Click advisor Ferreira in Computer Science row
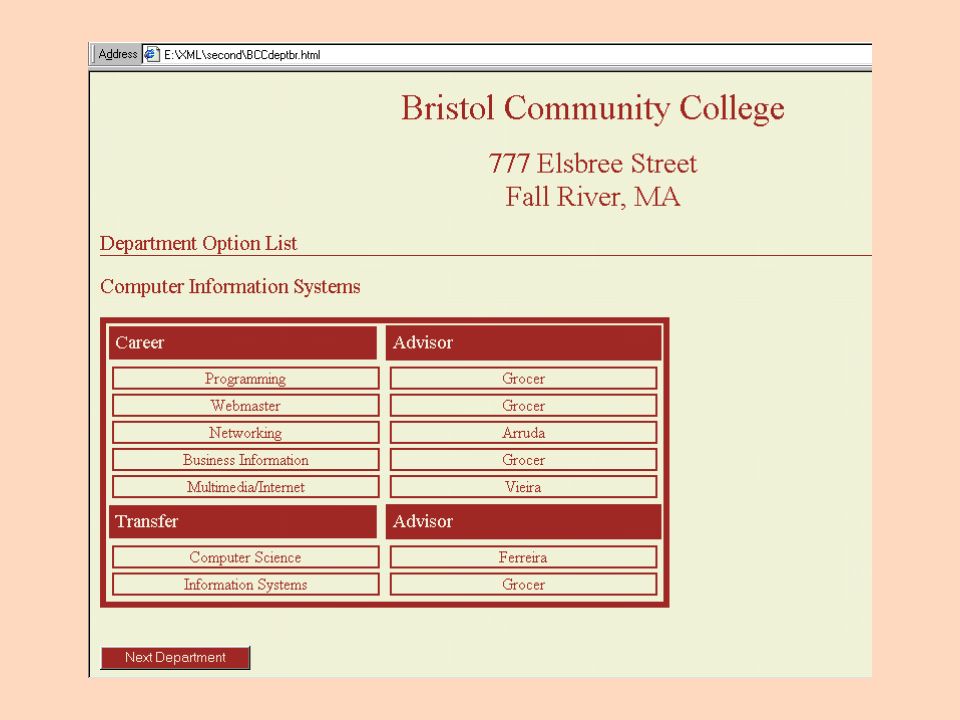 click(523, 557)
